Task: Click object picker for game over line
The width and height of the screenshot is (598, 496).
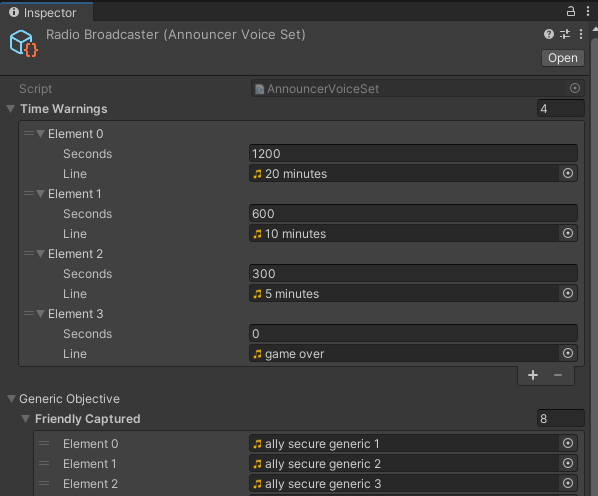Action: [x=568, y=353]
